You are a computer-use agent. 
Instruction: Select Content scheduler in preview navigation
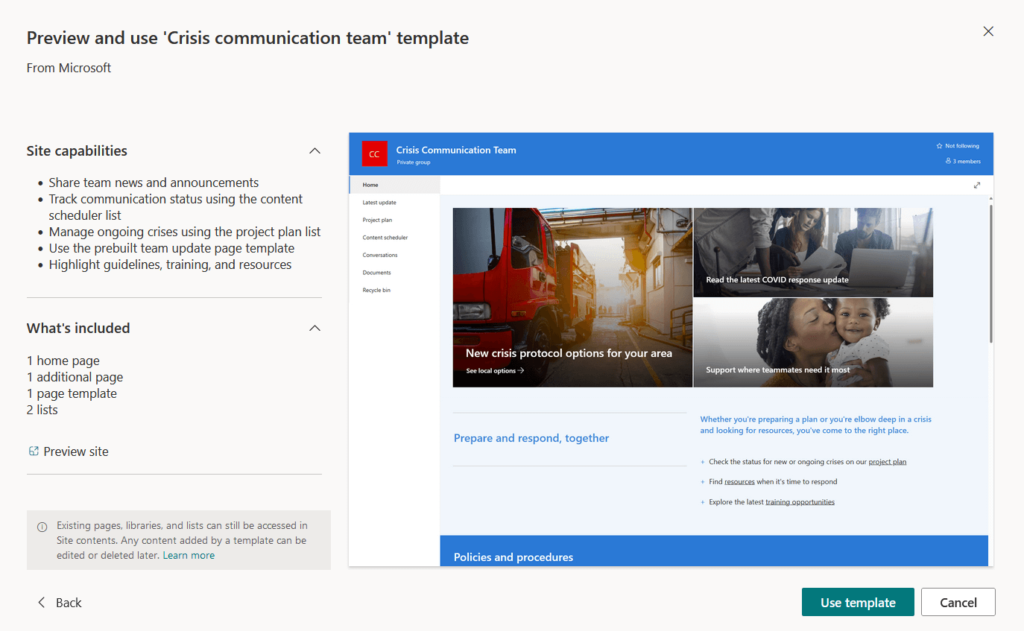[x=385, y=238]
